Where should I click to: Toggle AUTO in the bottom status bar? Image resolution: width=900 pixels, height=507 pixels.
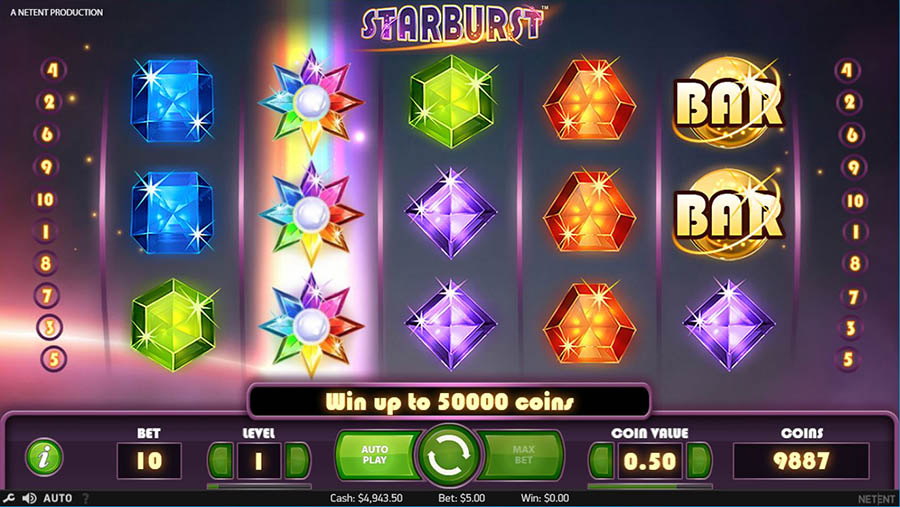coord(58,498)
